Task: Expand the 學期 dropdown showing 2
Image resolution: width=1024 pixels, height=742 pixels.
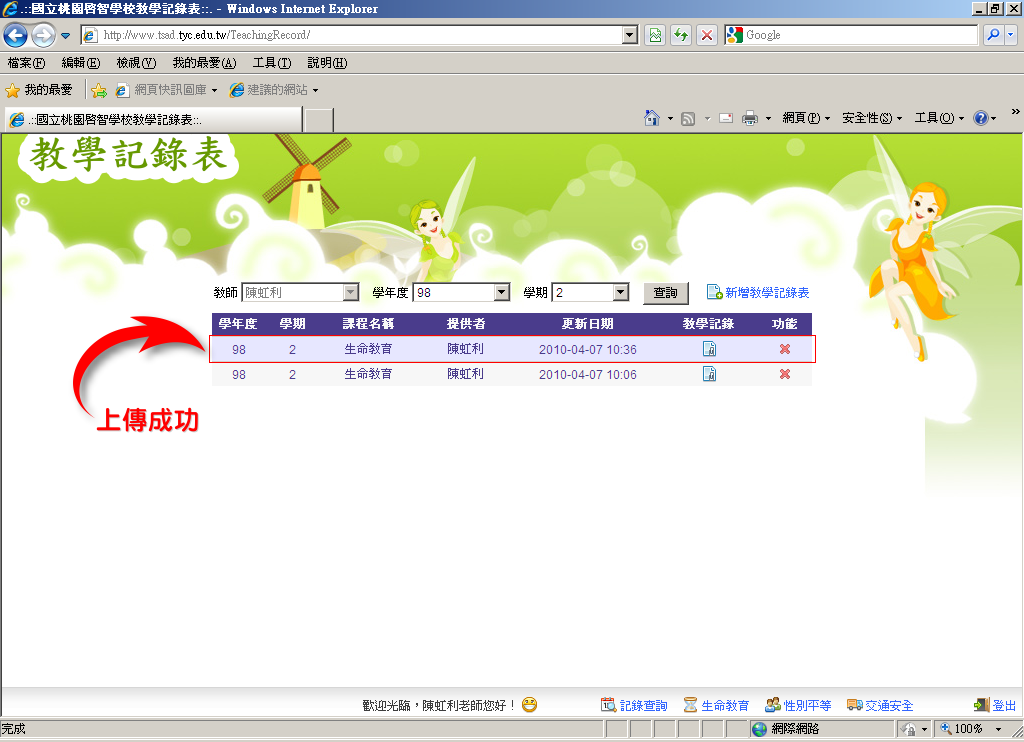Action: click(x=590, y=293)
